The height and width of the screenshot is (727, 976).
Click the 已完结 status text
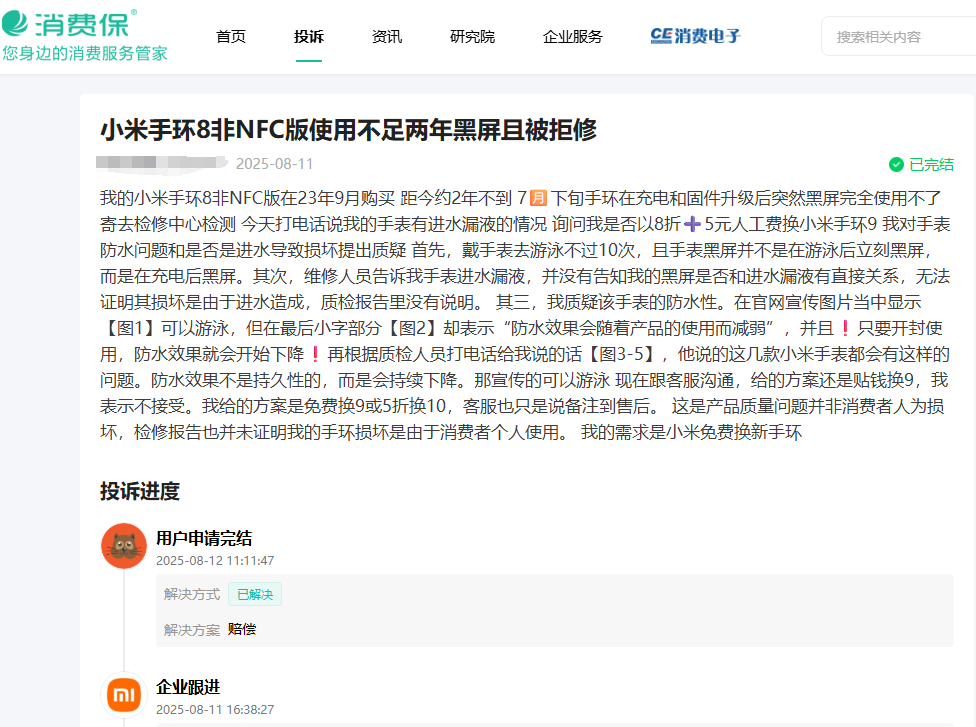931,164
